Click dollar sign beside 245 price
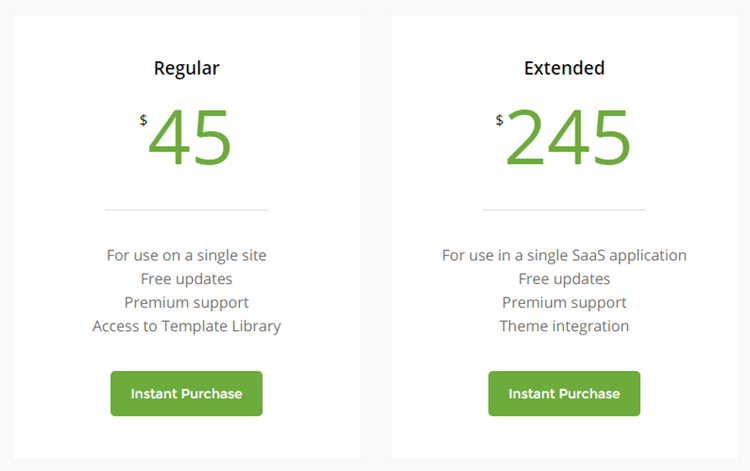Viewport: 750px width, 471px height. [x=499, y=120]
